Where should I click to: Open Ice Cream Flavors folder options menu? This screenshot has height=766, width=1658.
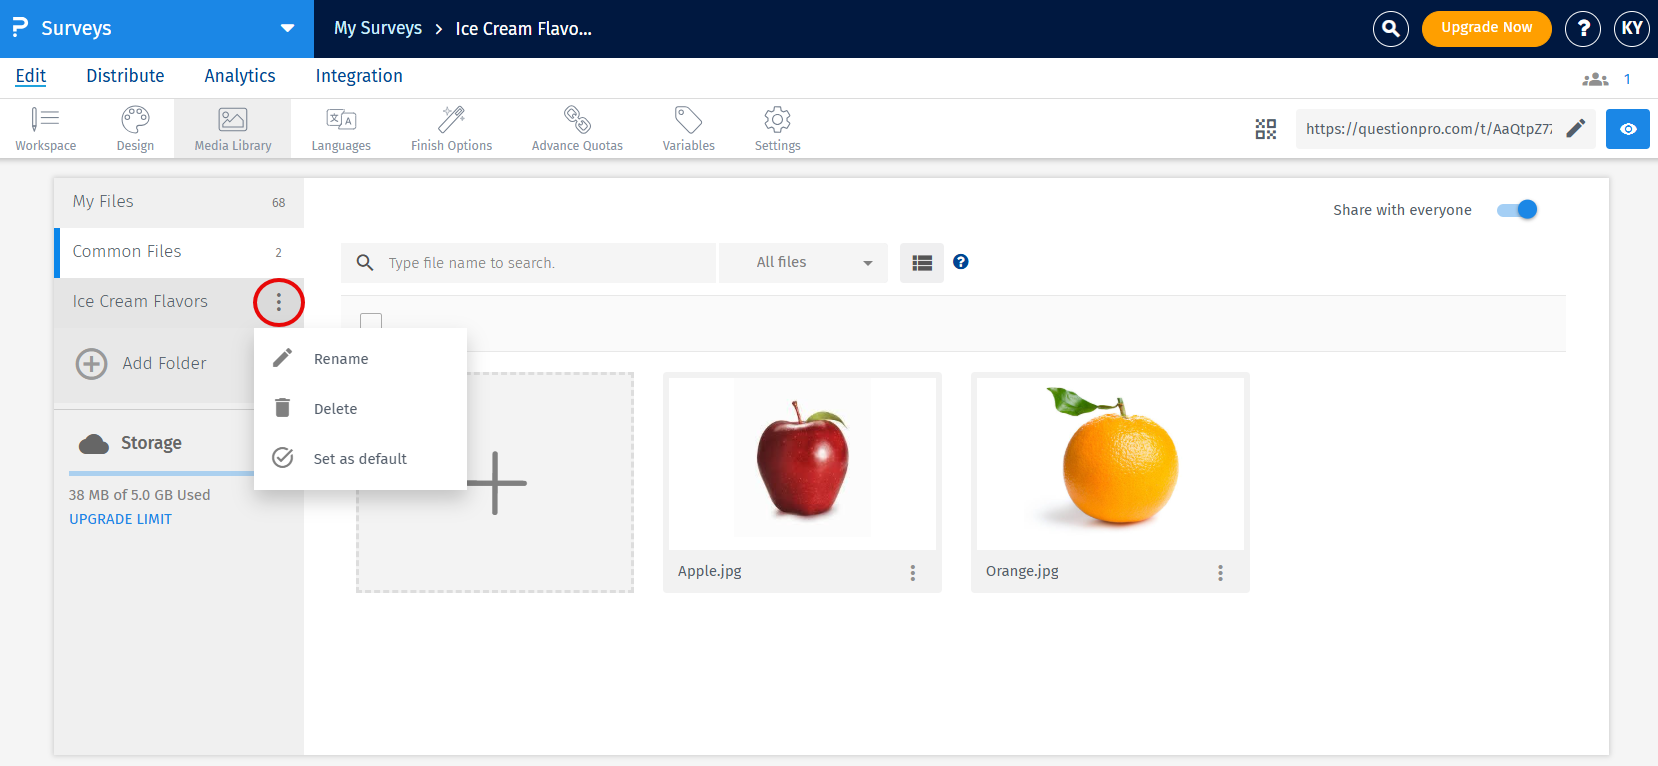[x=279, y=302]
